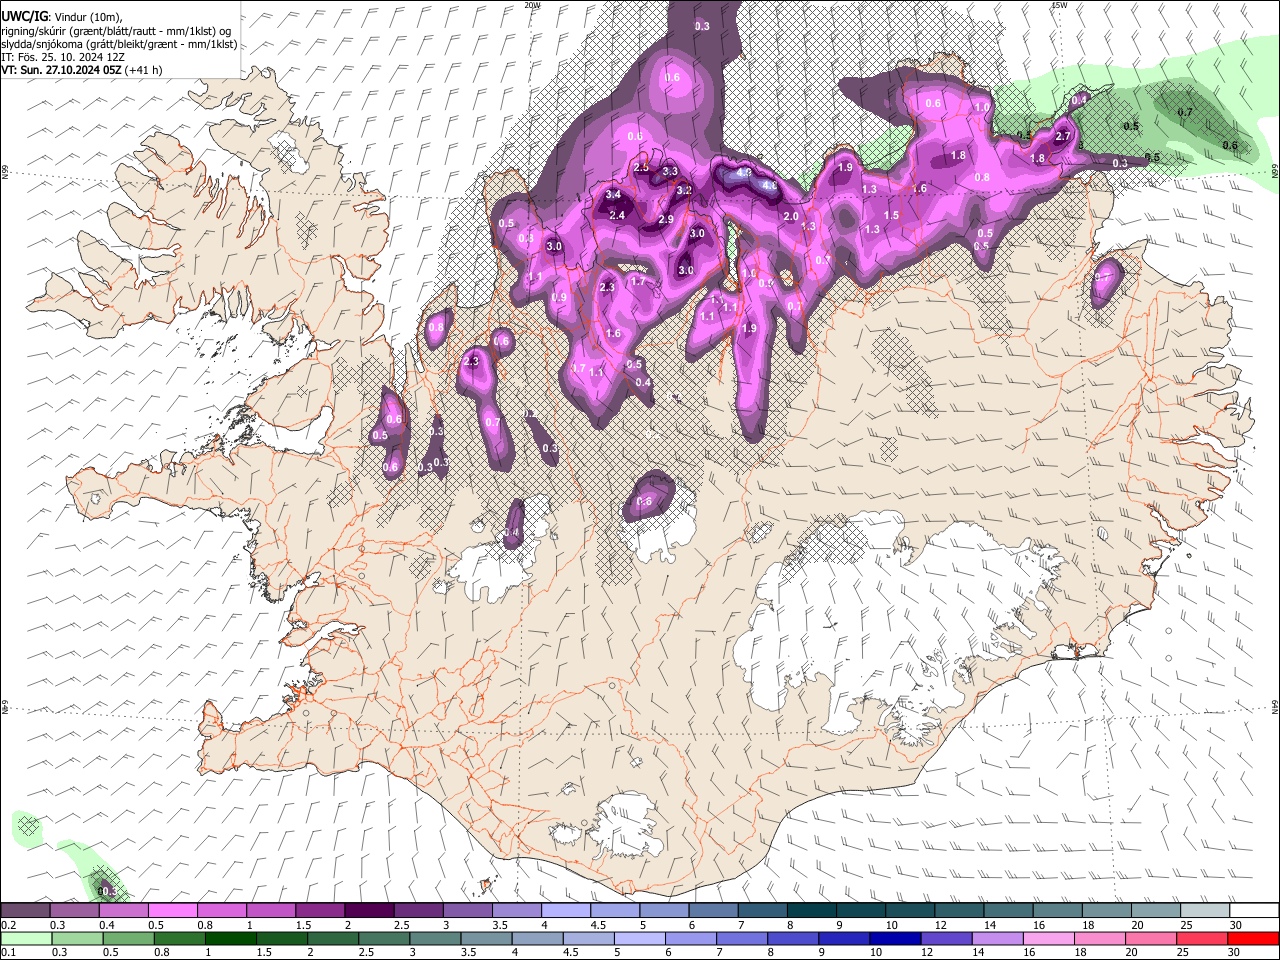The image size is (1280, 960).
Task: Click the white above-30 snow legend swatch
Action: (x=1255, y=911)
